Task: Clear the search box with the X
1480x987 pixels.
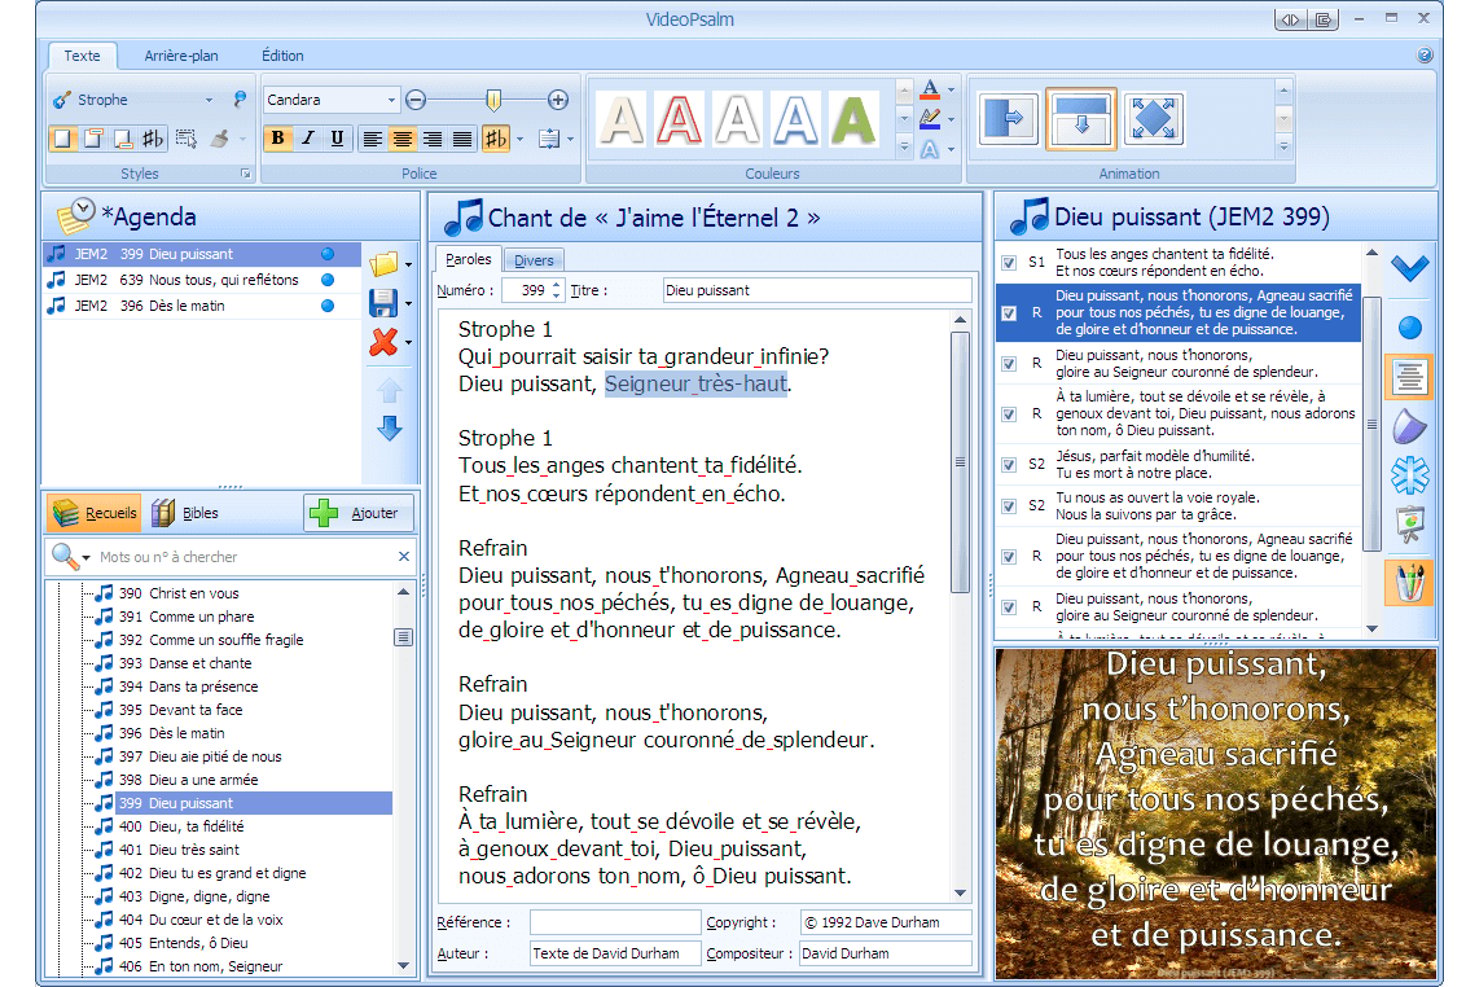Action: click(404, 557)
